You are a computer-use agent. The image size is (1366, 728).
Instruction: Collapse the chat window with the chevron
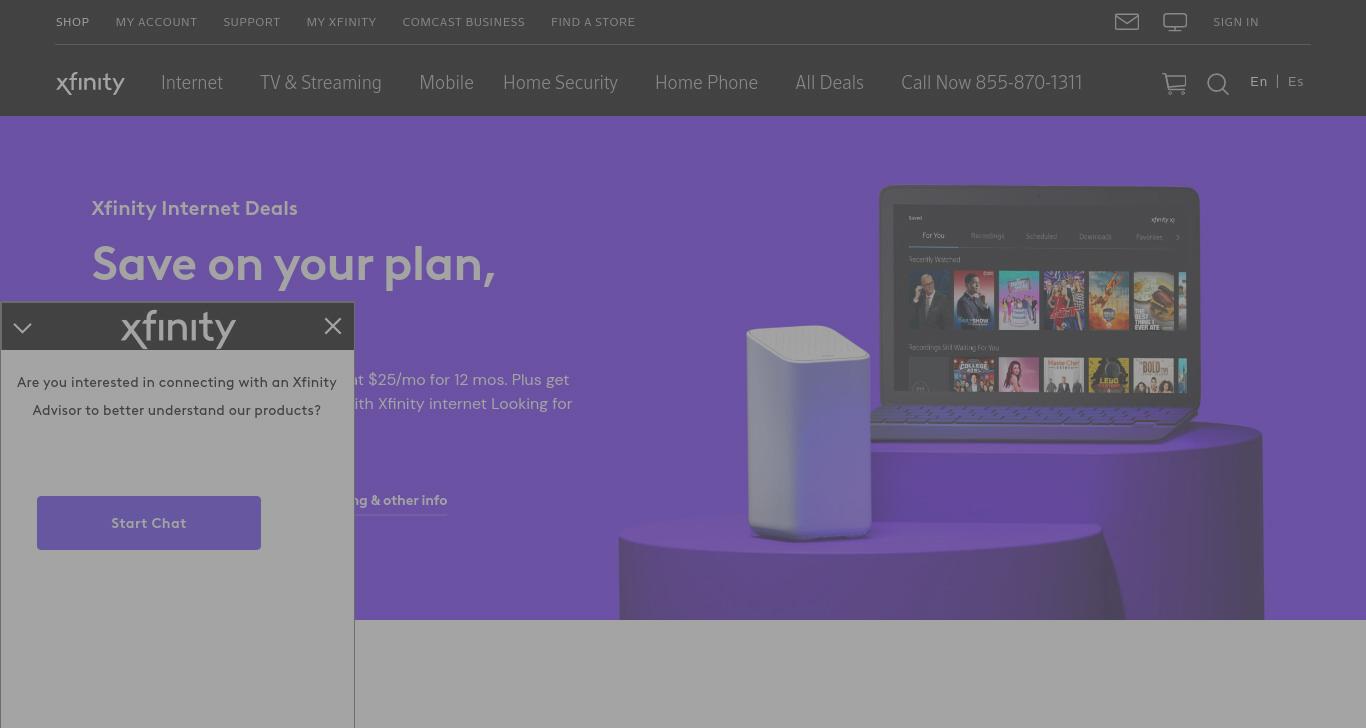(23, 328)
